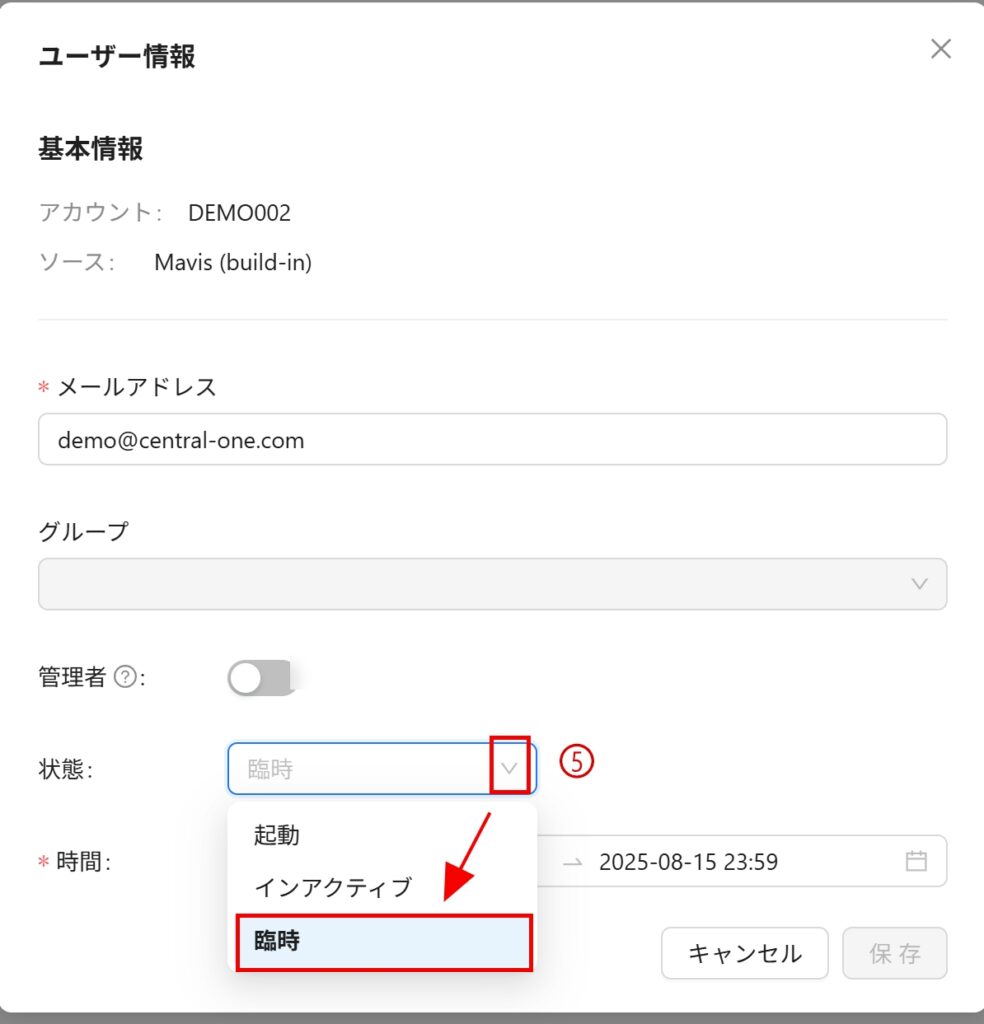Click the Mavis (build-in) source text

click(x=233, y=263)
